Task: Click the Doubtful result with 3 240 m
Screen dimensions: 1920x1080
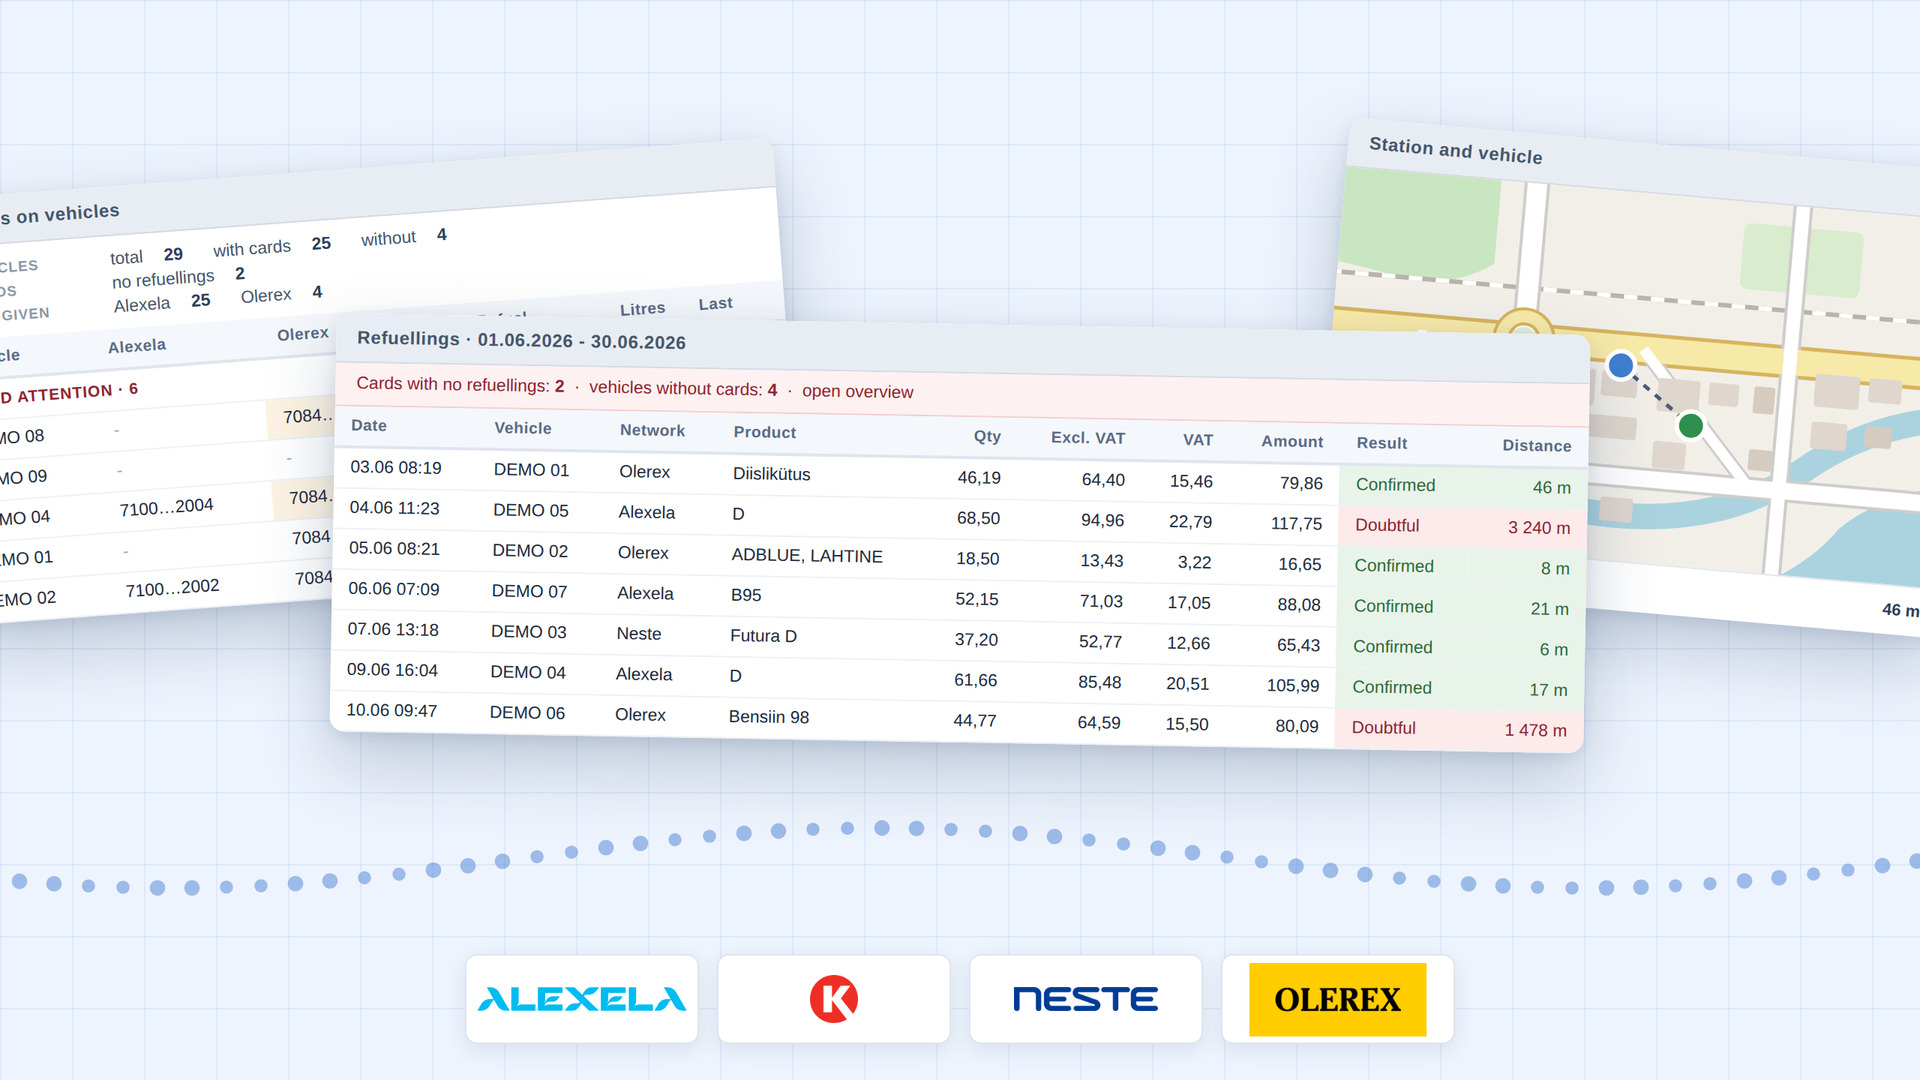Action: coord(1387,525)
